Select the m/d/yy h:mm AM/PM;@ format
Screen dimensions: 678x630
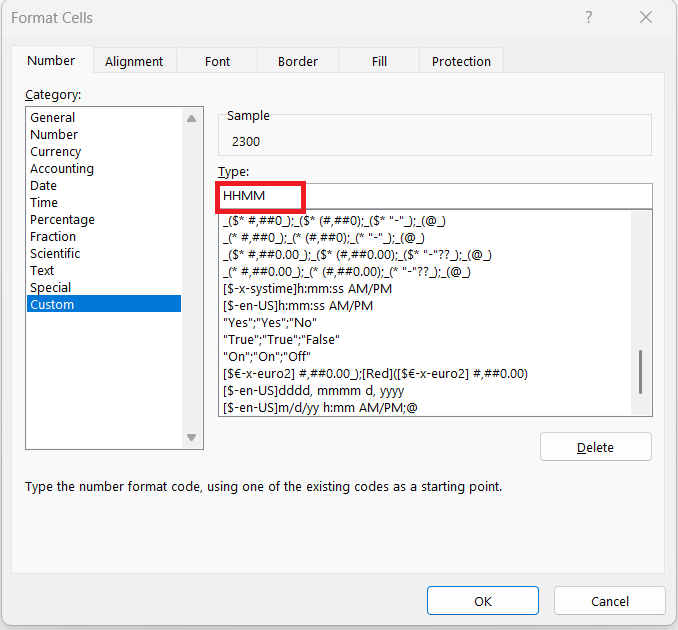point(425,407)
